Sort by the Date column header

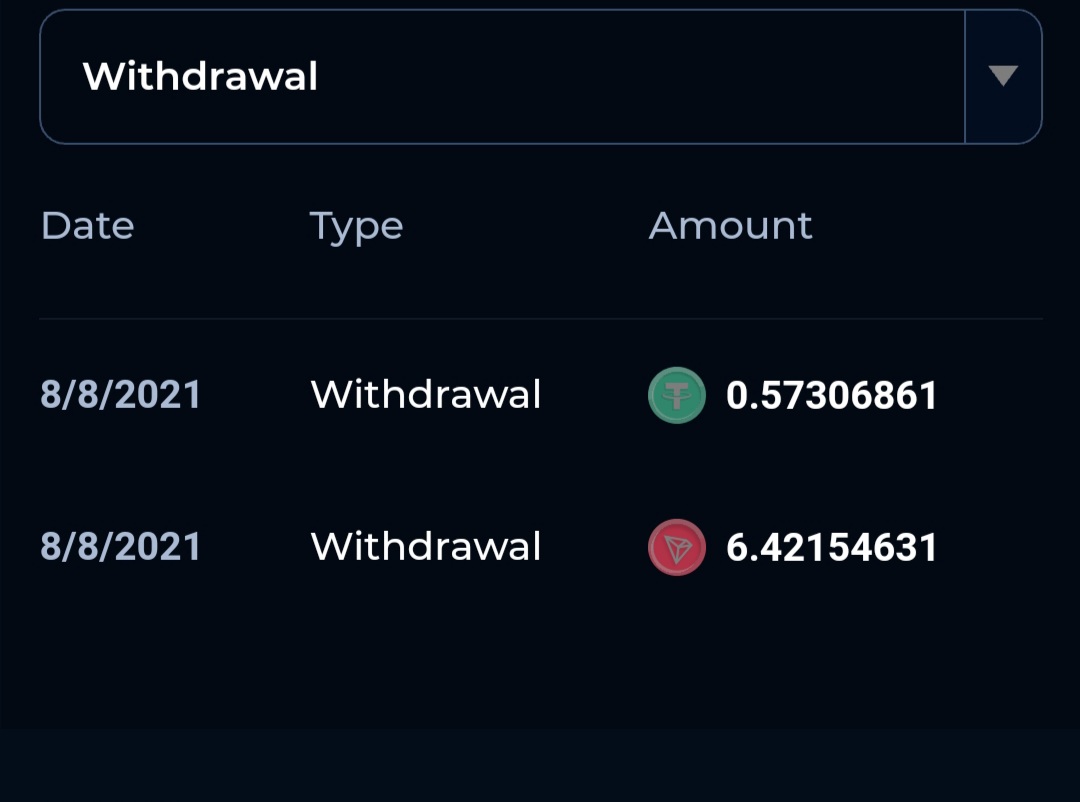pos(87,226)
